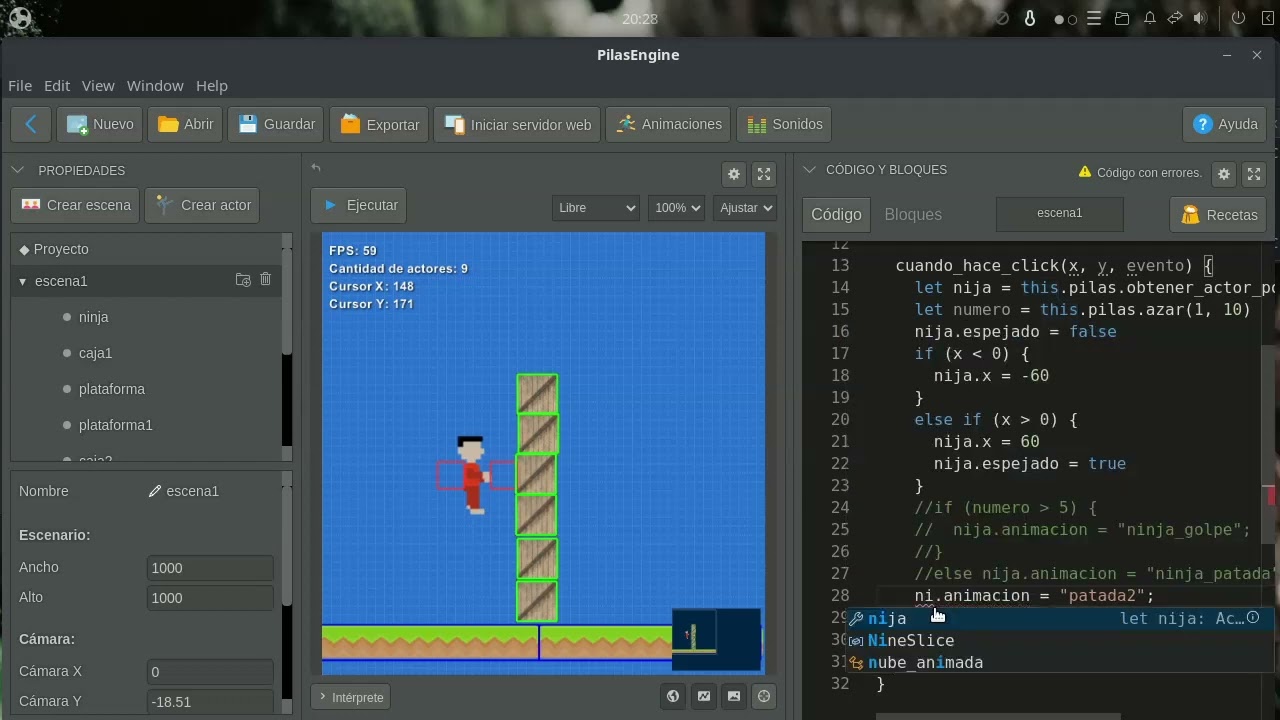Open the Animaciones editor
The height and width of the screenshot is (720, 1280).
click(668, 124)
